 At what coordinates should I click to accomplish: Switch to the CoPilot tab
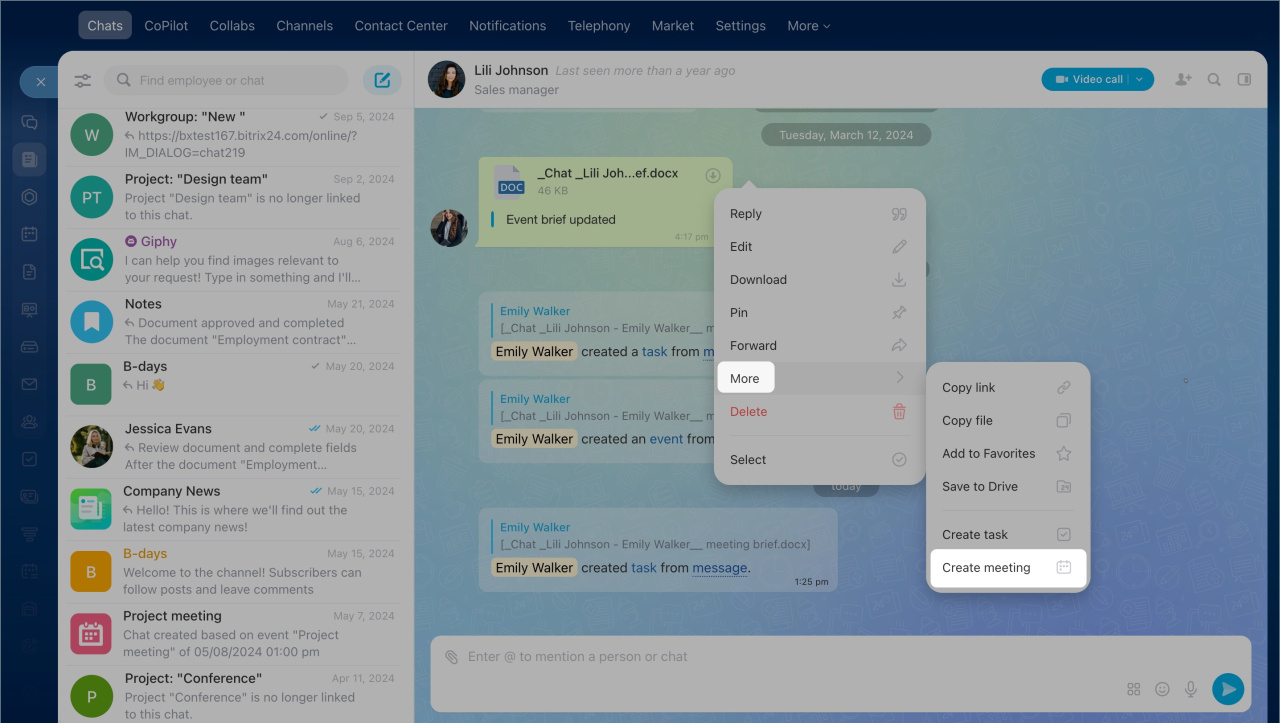166,26
